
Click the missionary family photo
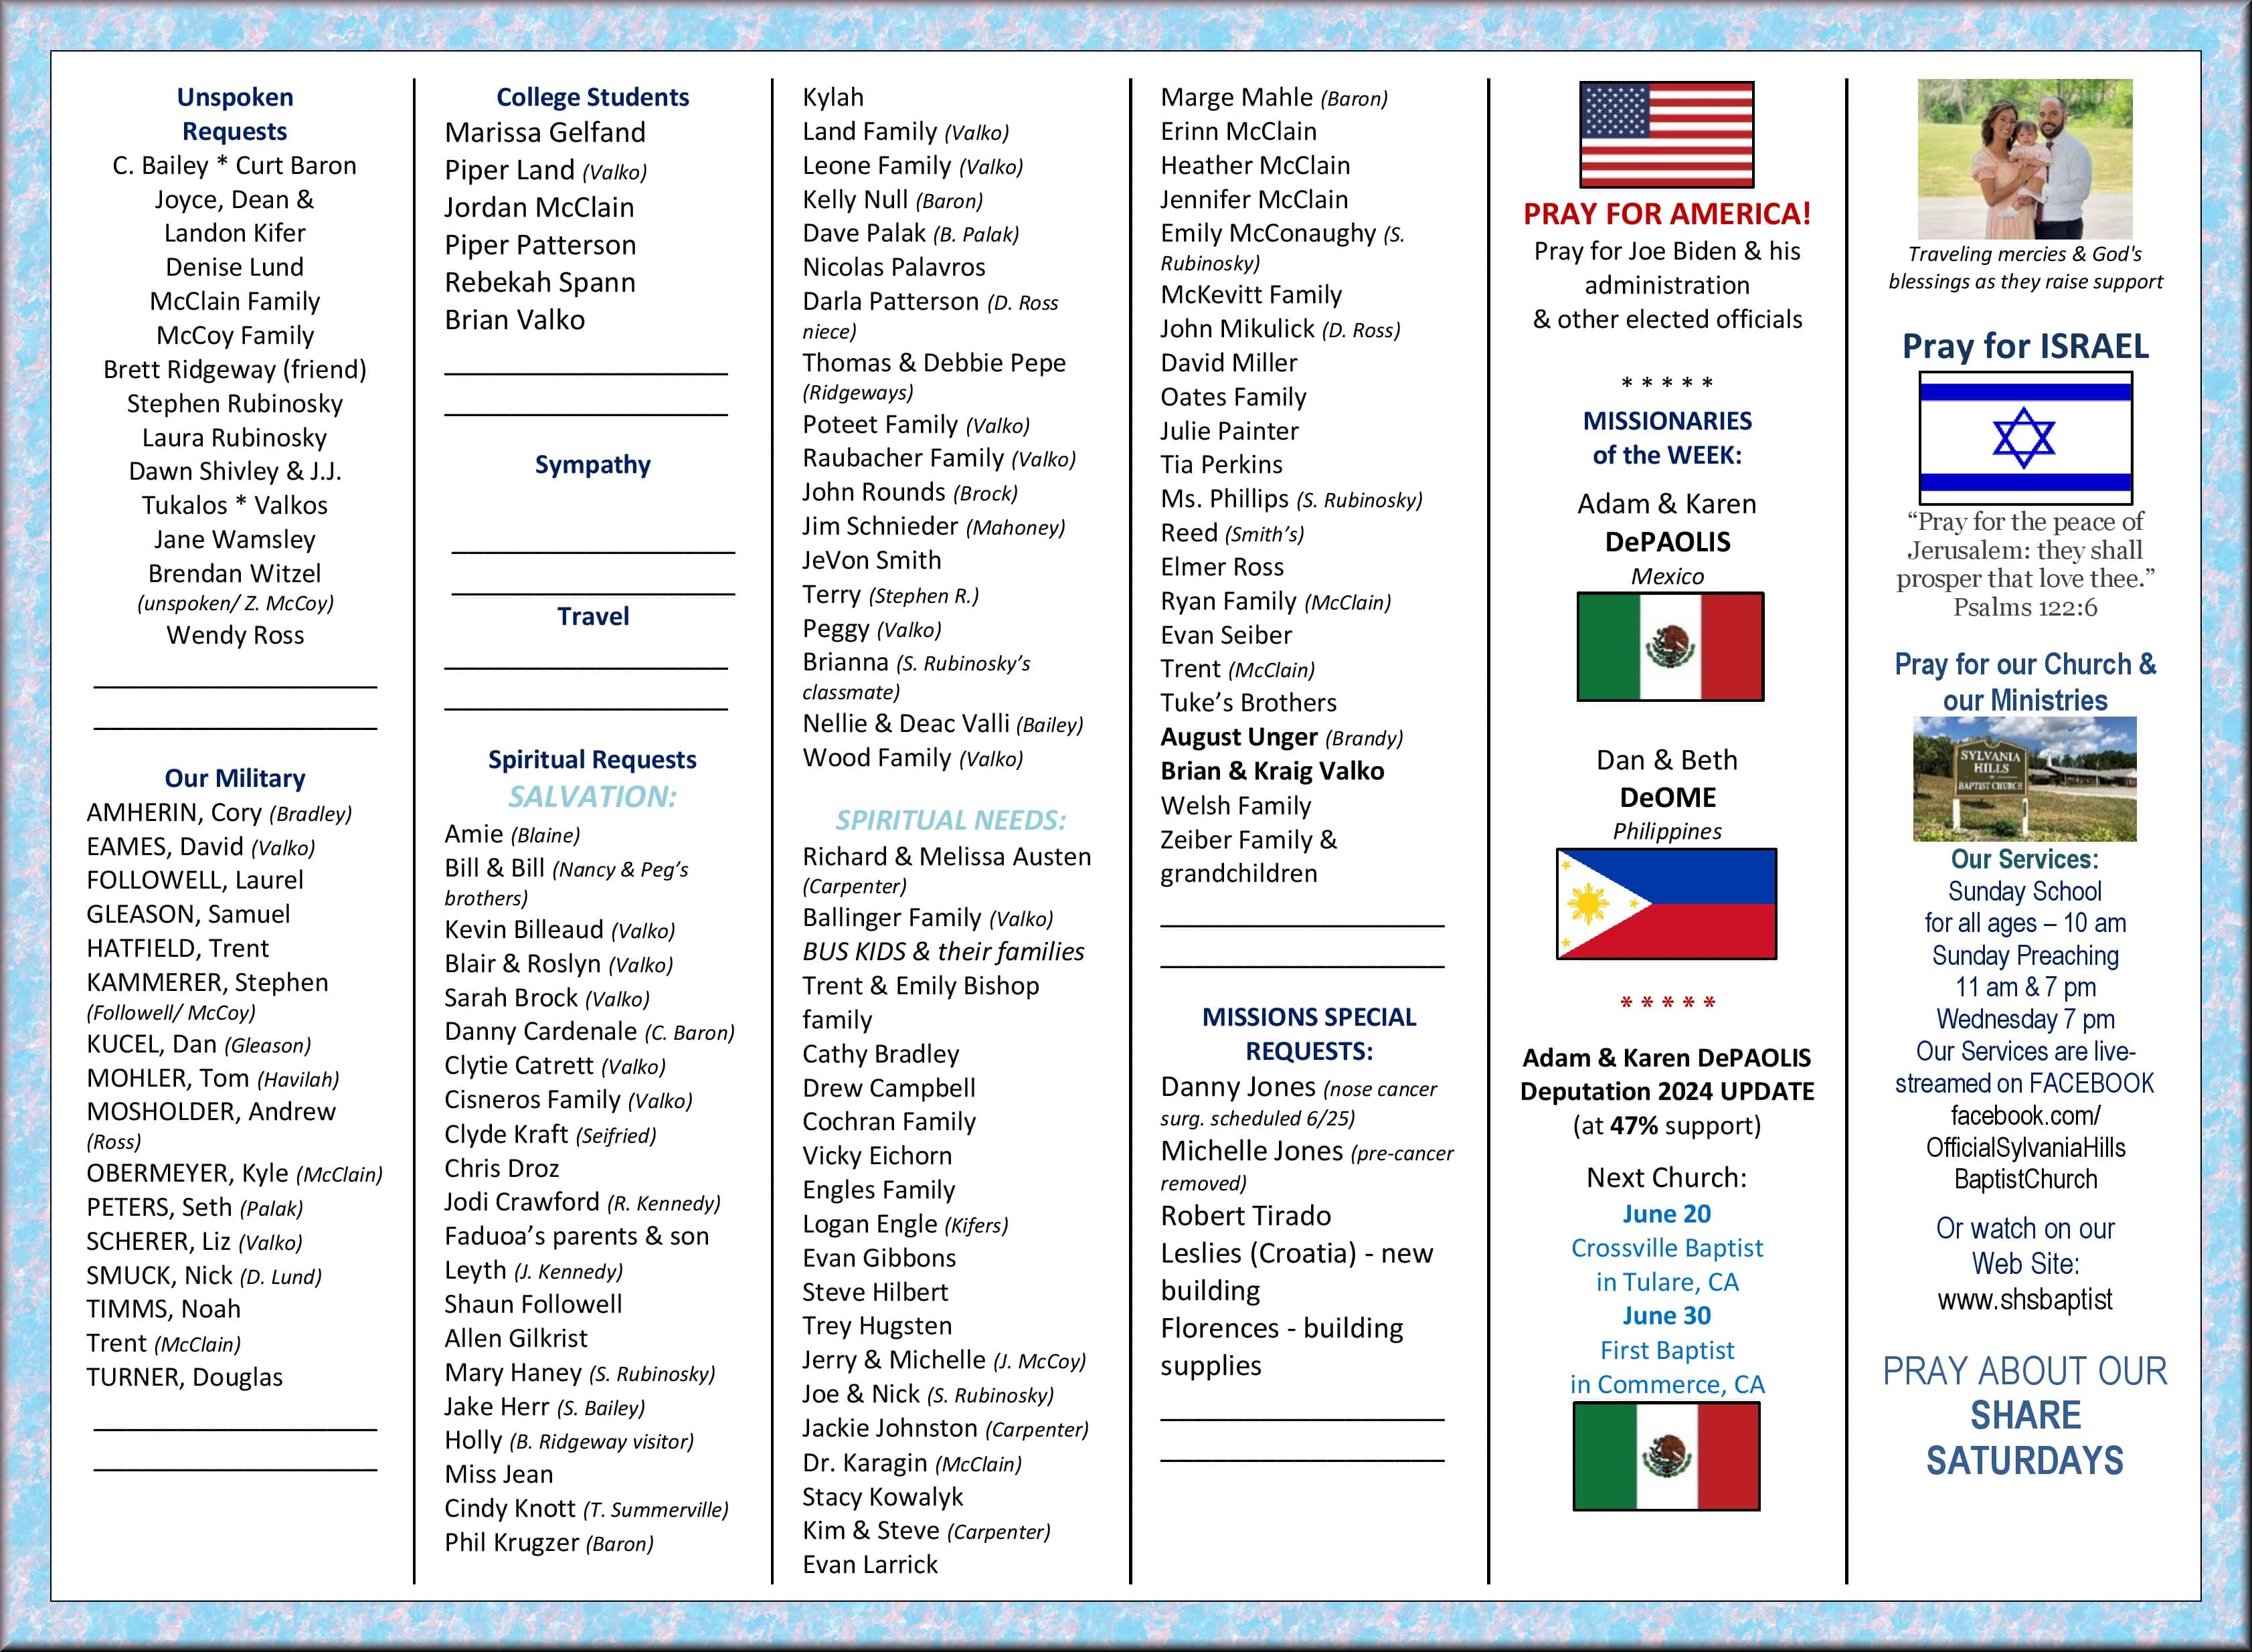tap(2024, 159)
